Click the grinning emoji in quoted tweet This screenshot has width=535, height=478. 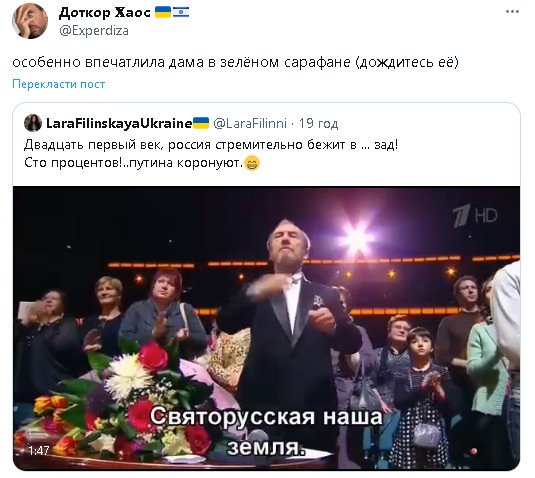click(x=252, y=163)
